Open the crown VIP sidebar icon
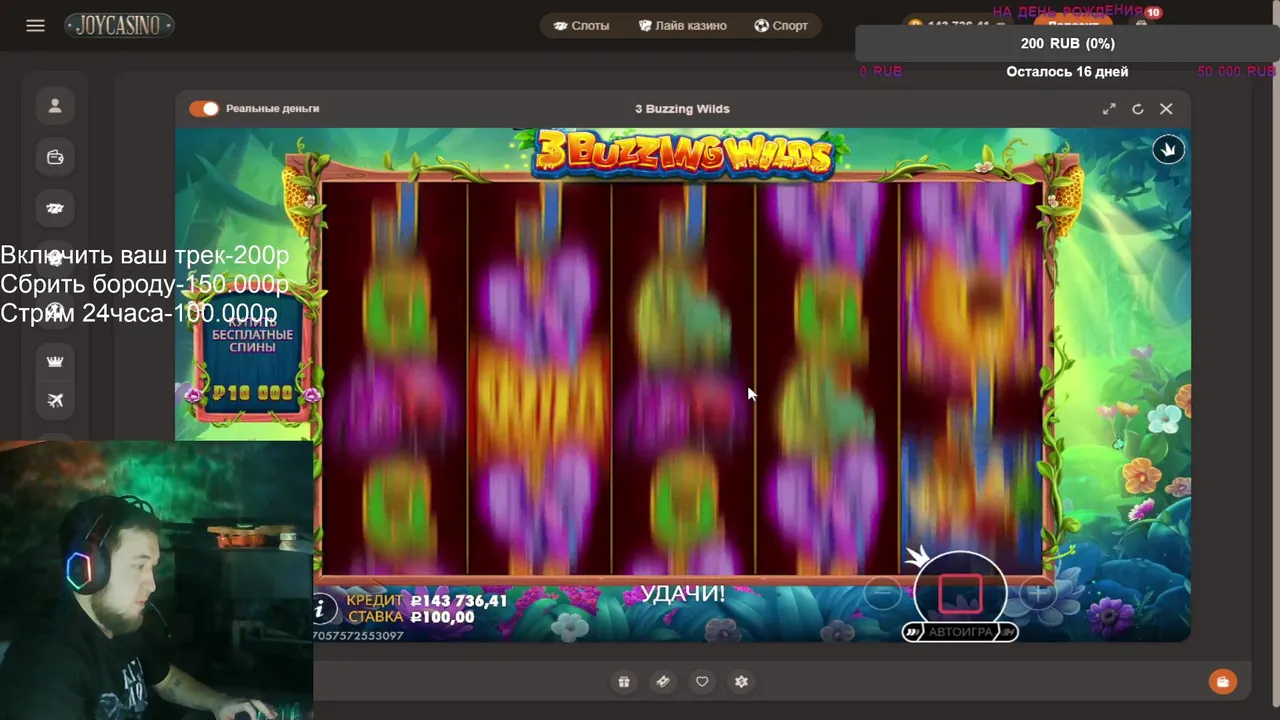 click(x=55, y=361)
